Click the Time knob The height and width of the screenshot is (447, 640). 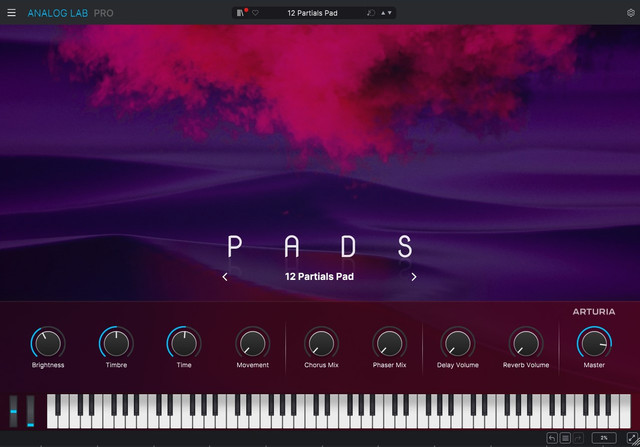click(184, 343)
